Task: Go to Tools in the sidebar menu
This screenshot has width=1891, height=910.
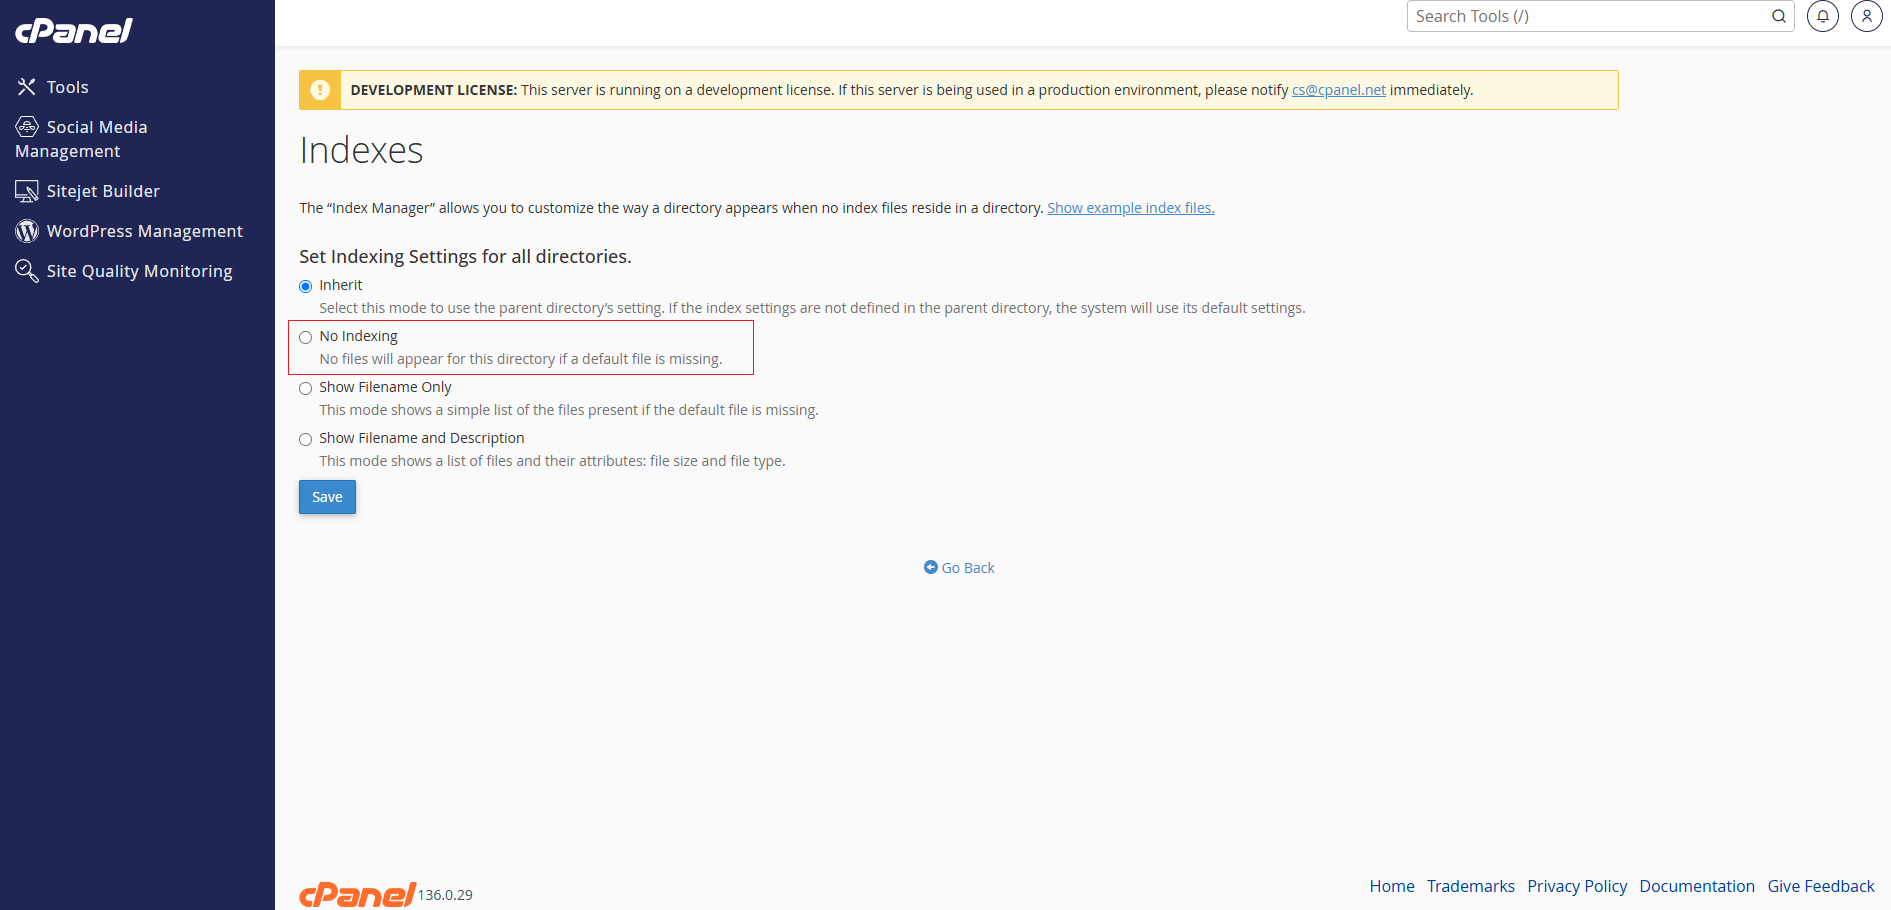Action: [68, 87]
